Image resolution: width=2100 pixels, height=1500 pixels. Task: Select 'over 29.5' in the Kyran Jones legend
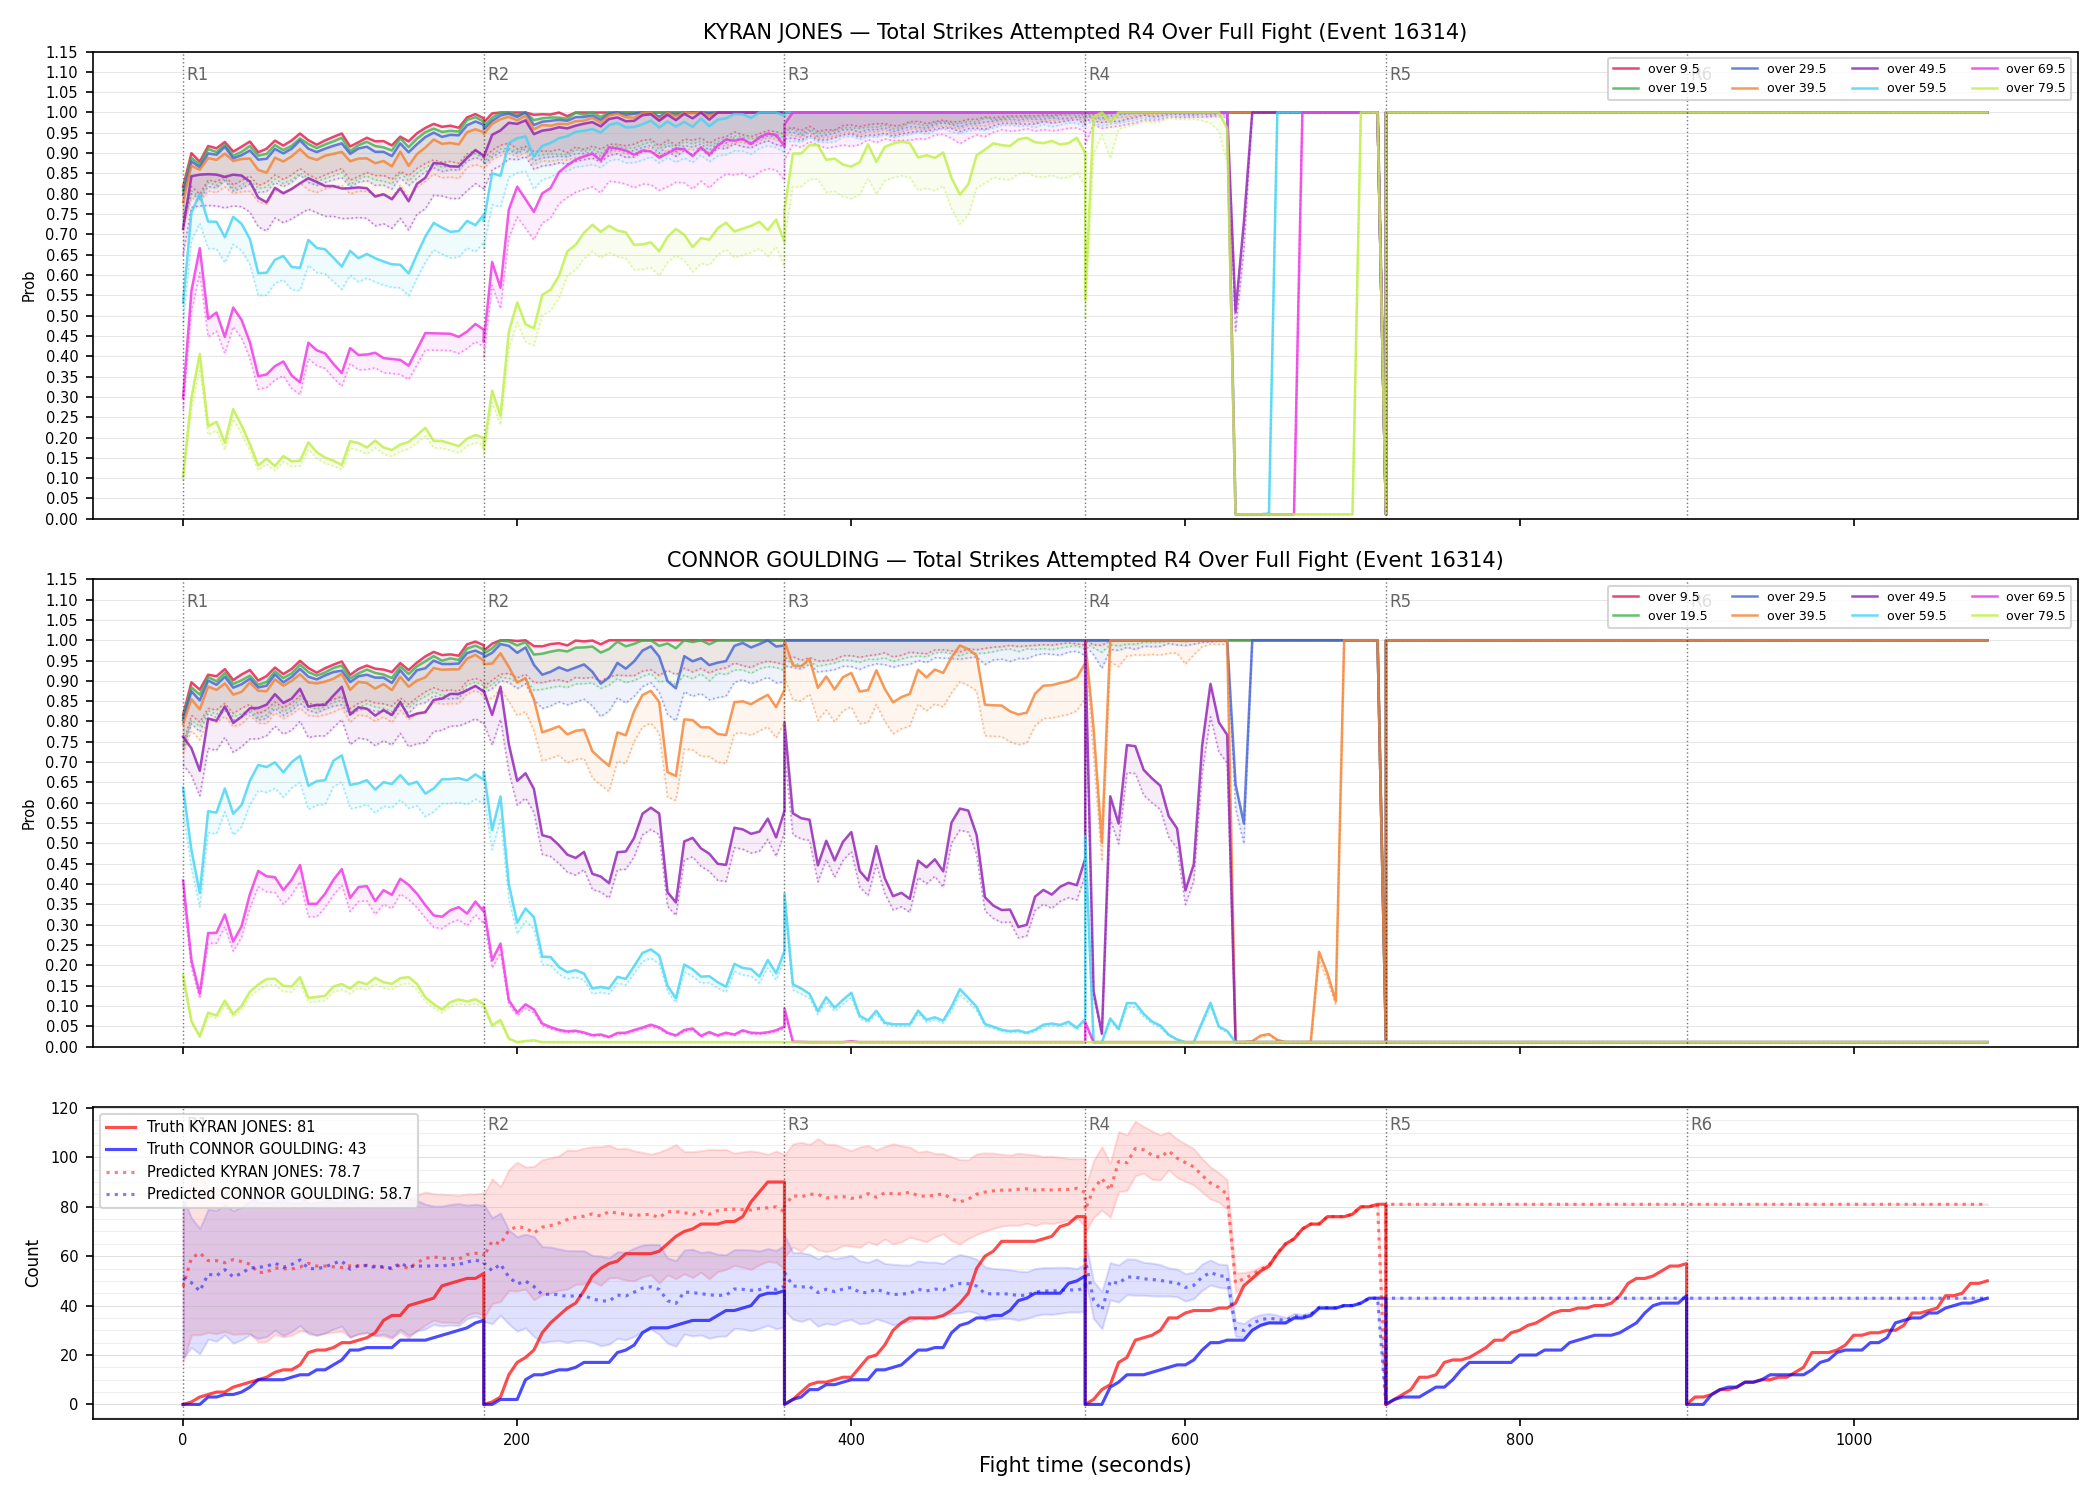click(1779, 69)
